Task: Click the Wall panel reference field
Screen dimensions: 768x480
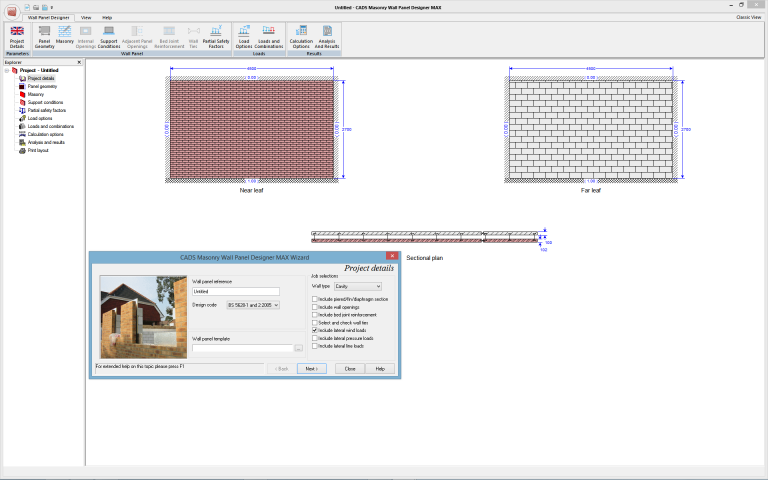Action: [x=236, y=291]
